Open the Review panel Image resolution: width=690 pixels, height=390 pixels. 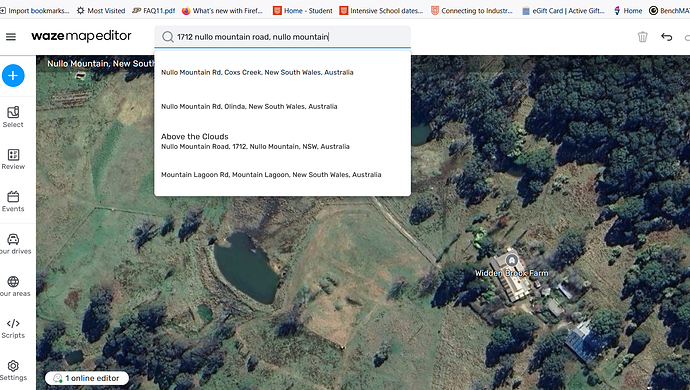(13, 159)
